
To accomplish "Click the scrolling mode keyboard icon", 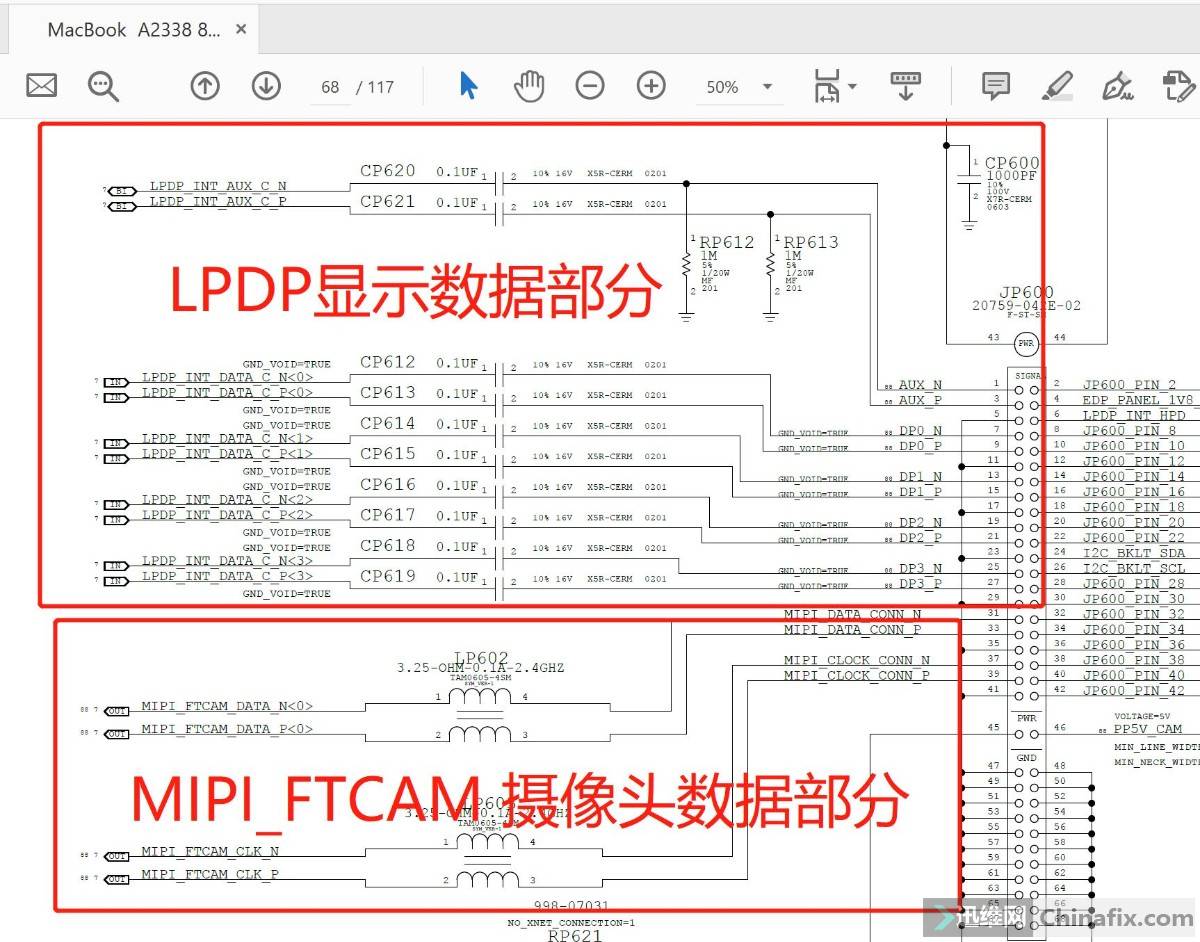I will coord(905,86).
